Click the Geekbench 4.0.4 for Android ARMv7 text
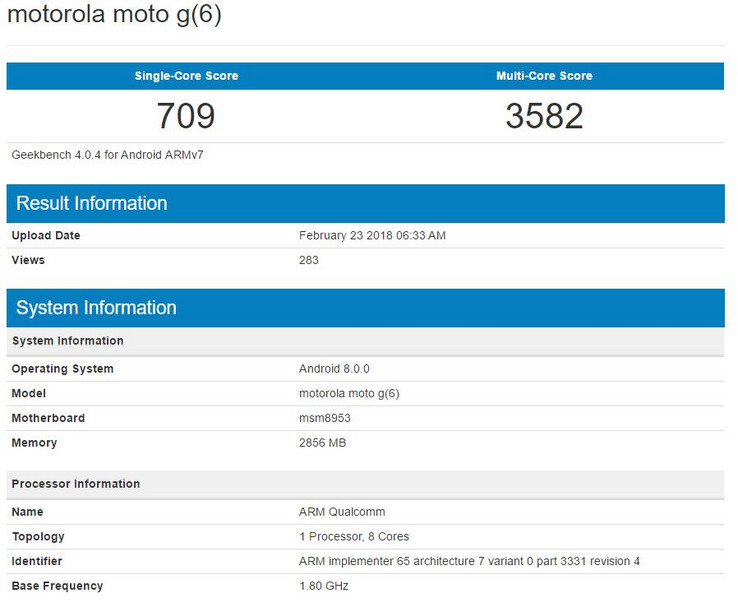 tap(107, 155)
